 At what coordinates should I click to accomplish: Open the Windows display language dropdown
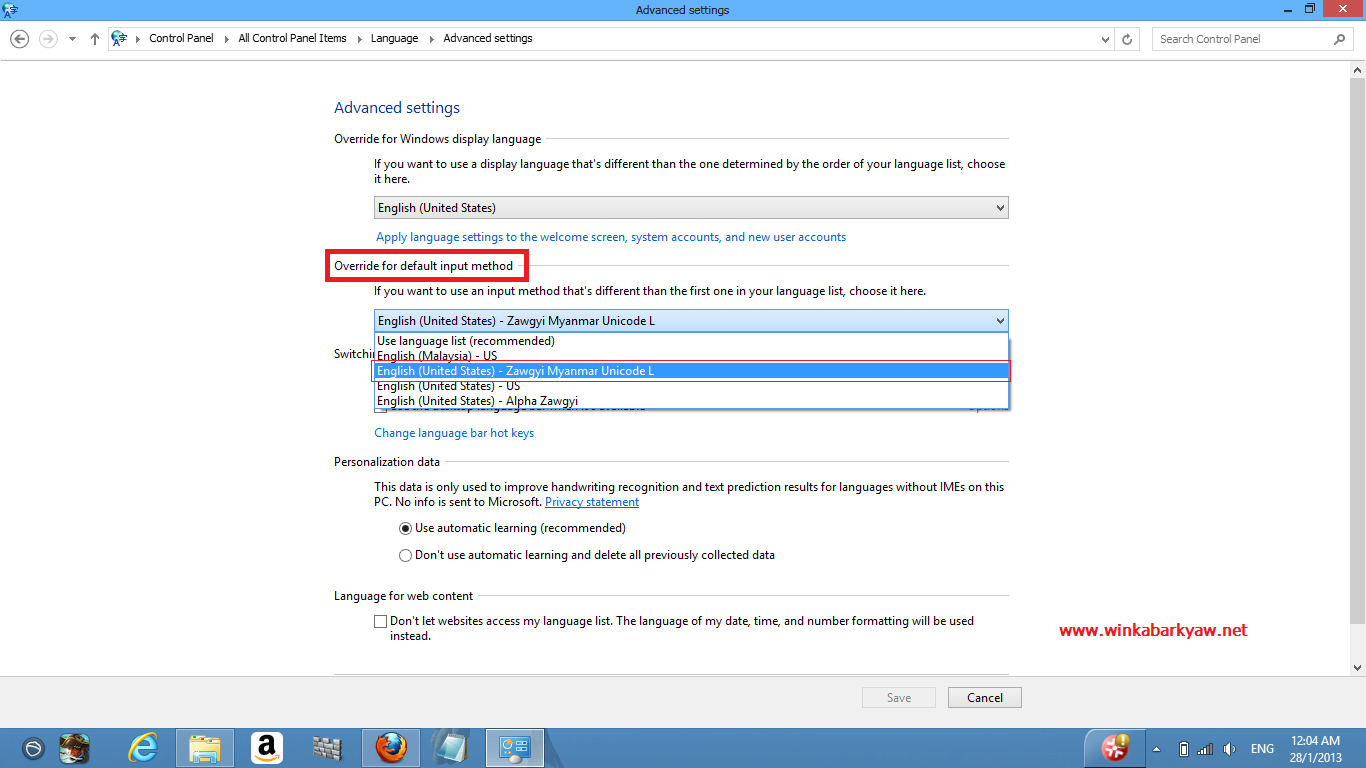click(x=691, y=208)
